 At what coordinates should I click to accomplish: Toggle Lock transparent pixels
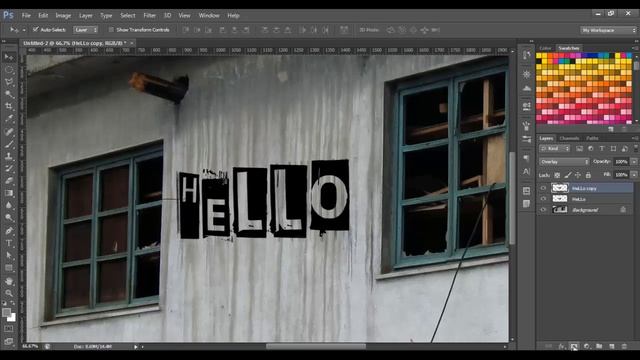557,175
